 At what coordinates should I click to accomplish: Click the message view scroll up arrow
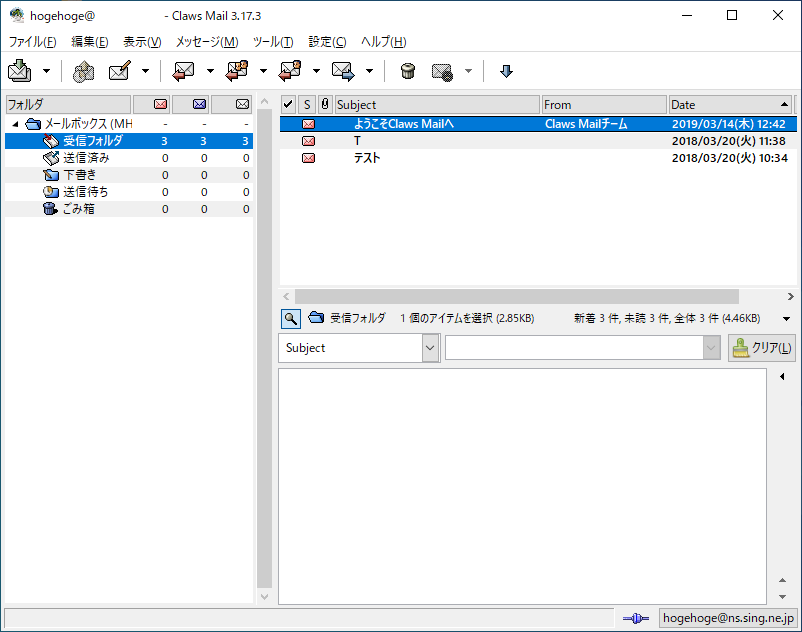(x=783, y=580)
